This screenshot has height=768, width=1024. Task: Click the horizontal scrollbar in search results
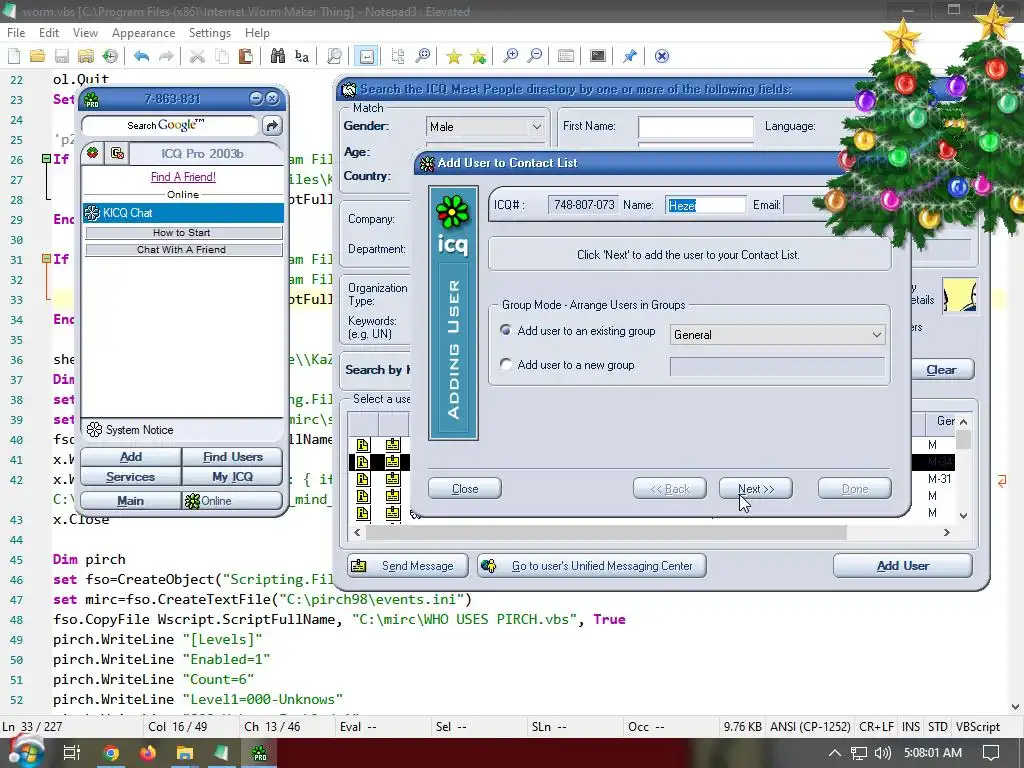[606, 533]
